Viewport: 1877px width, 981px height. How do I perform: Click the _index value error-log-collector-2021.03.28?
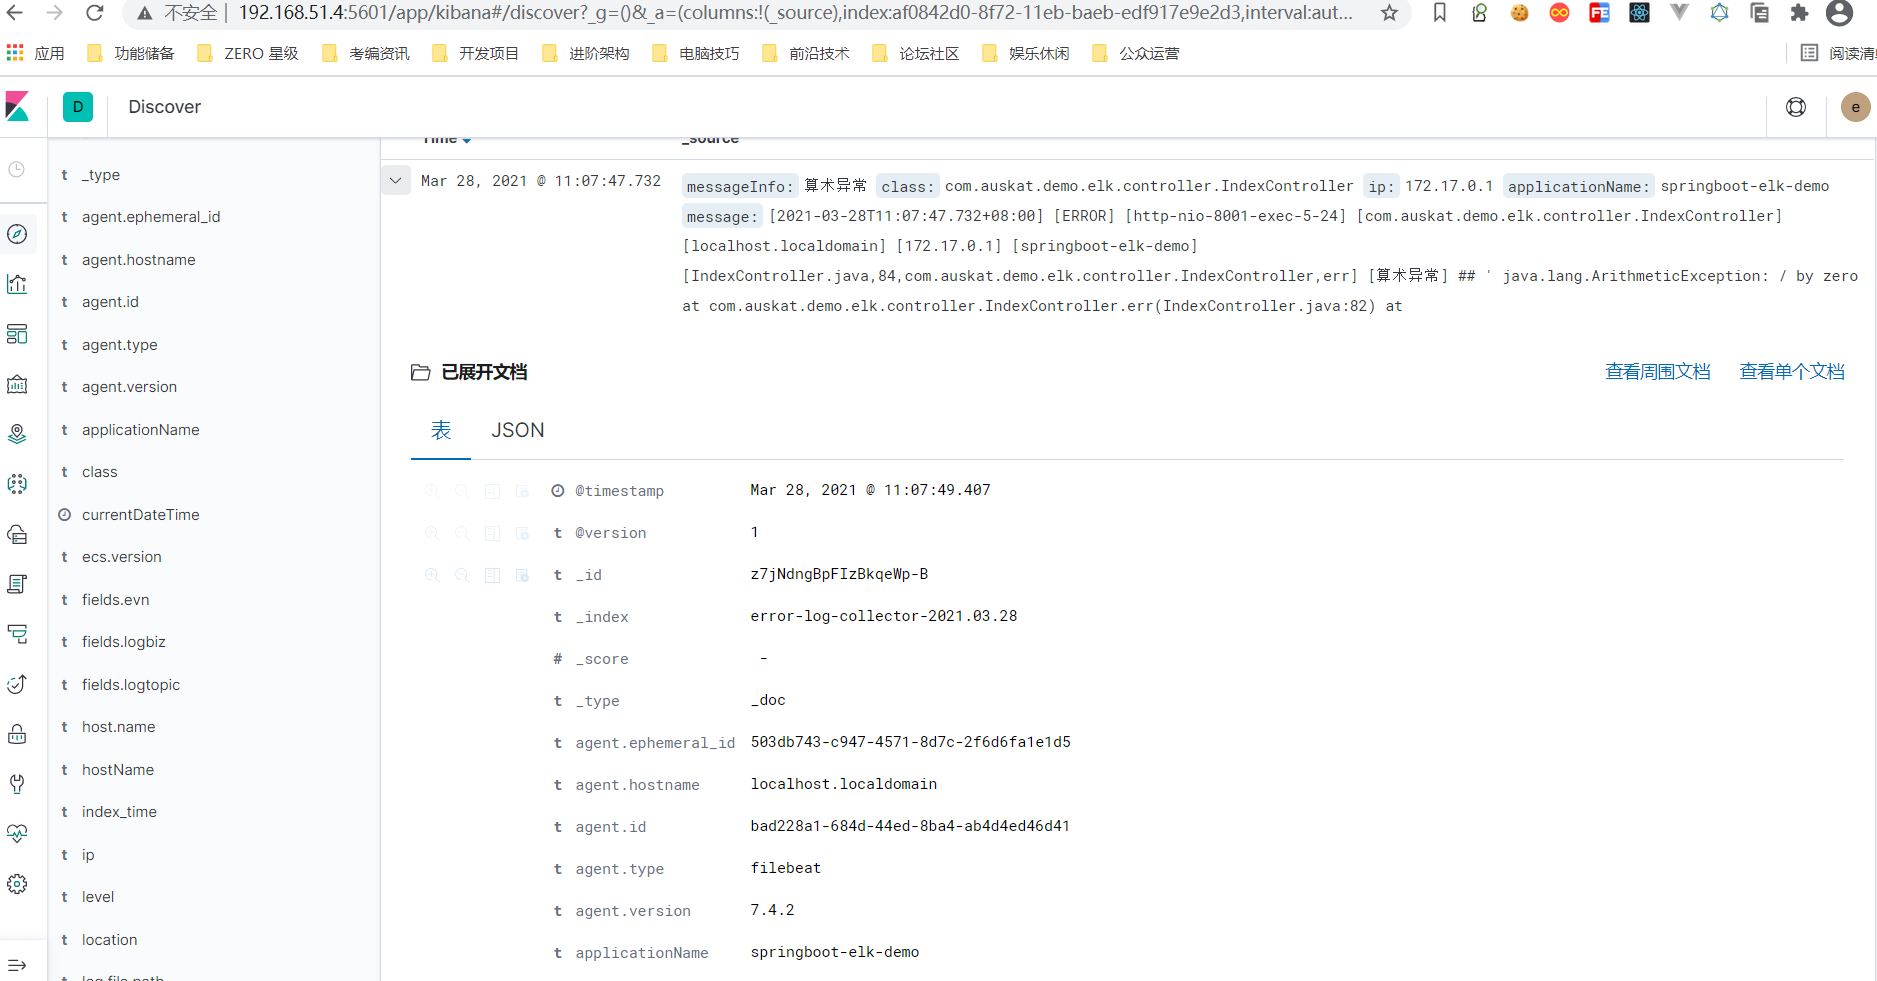(x=884, y=616)
